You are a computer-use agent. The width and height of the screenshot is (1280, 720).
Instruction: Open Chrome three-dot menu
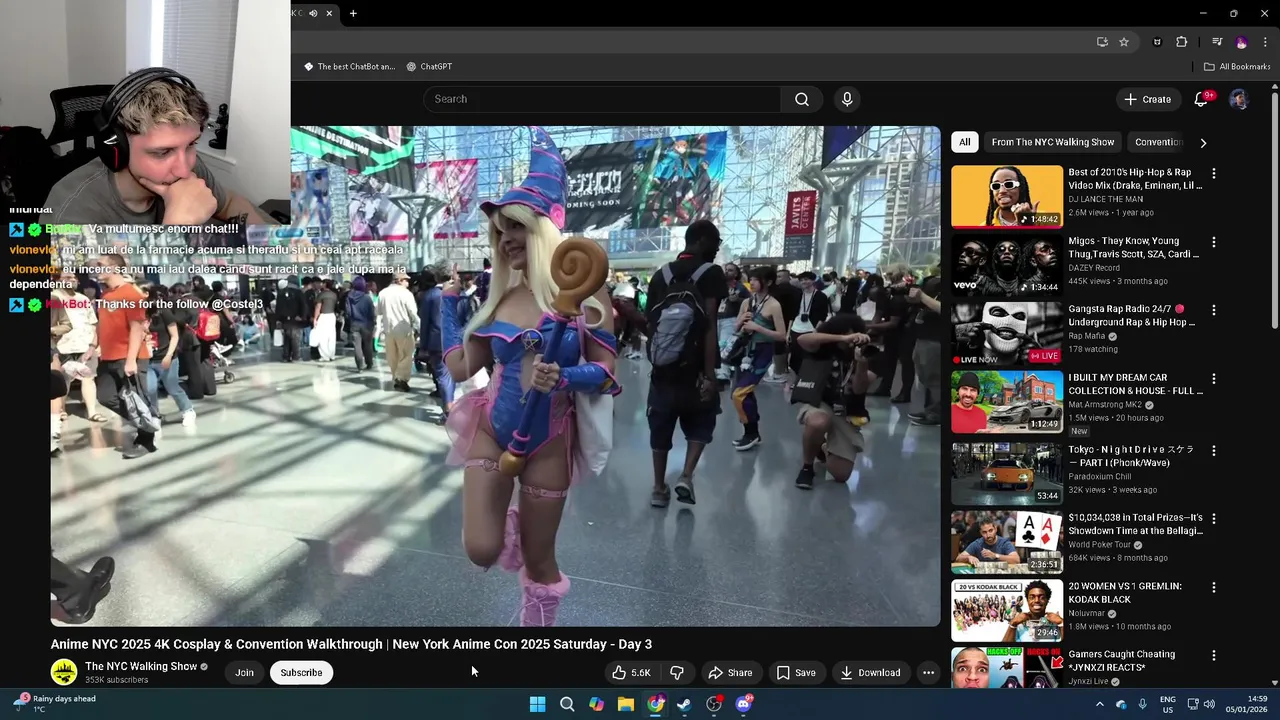[x=1265, y=42]
